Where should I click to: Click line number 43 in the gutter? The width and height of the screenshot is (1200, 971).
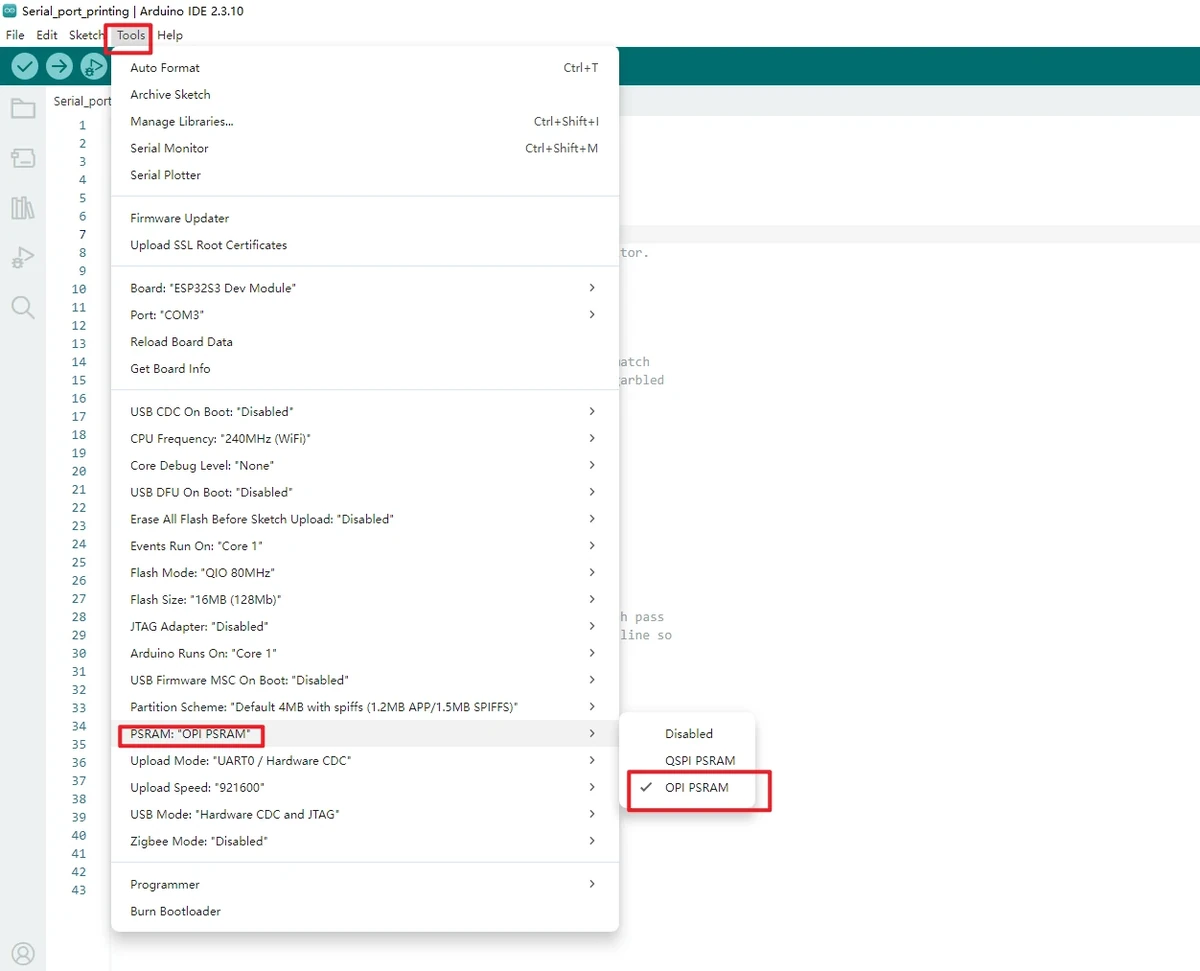tap(78, 890)
